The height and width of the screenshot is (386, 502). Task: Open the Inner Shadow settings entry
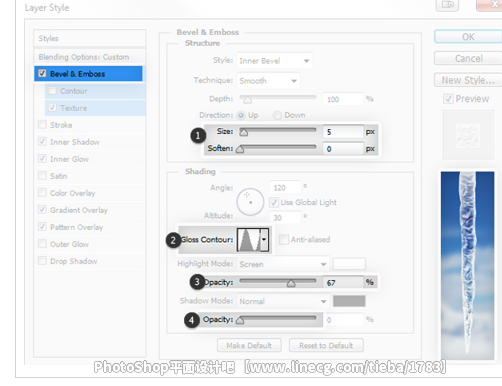tap(75, 142)
